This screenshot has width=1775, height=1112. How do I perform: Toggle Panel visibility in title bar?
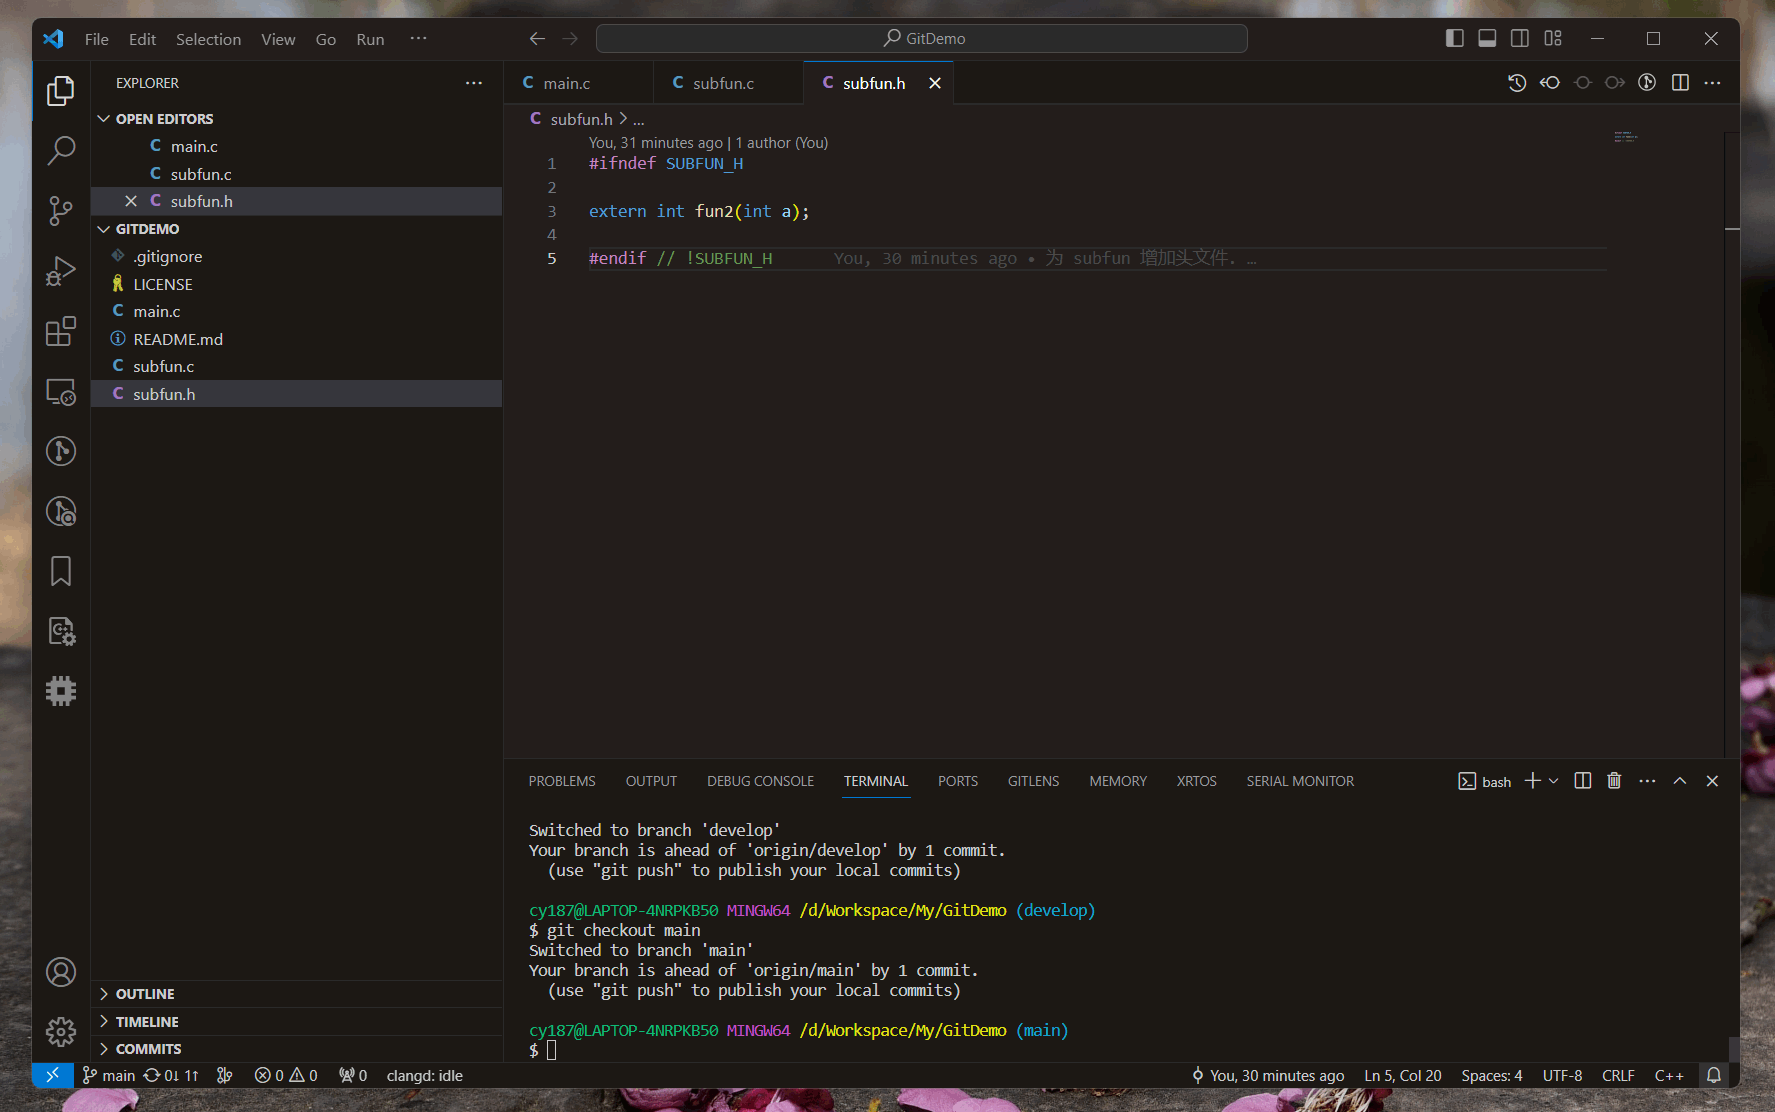click(x=1487, y=39)
